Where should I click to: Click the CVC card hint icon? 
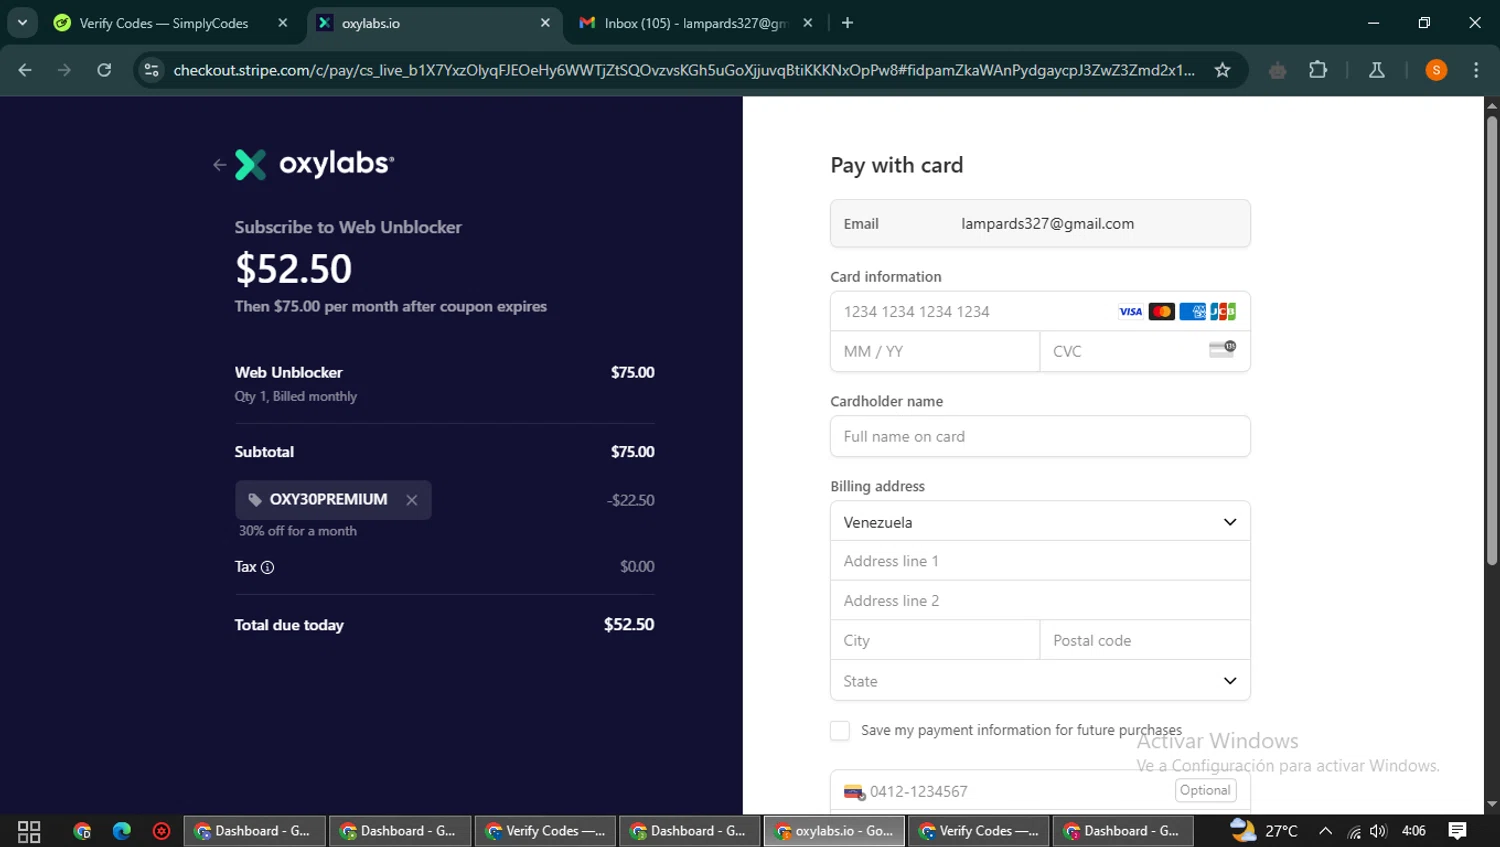(1222, 349)
